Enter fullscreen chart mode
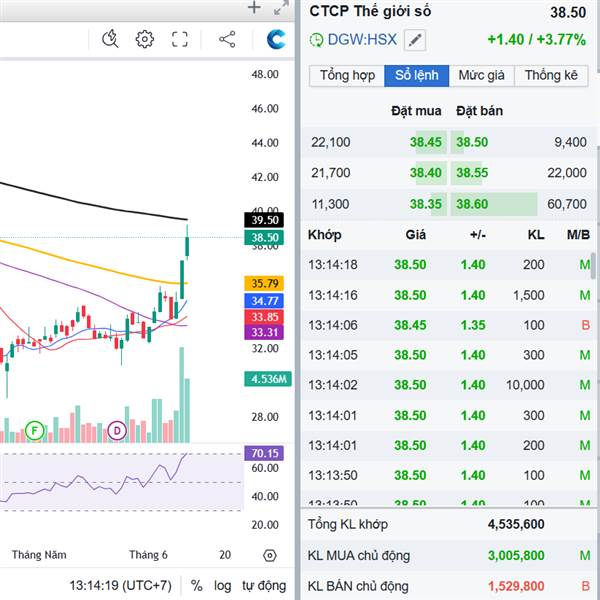This screenshot has width=600, height=600. [x=179, y=39]
